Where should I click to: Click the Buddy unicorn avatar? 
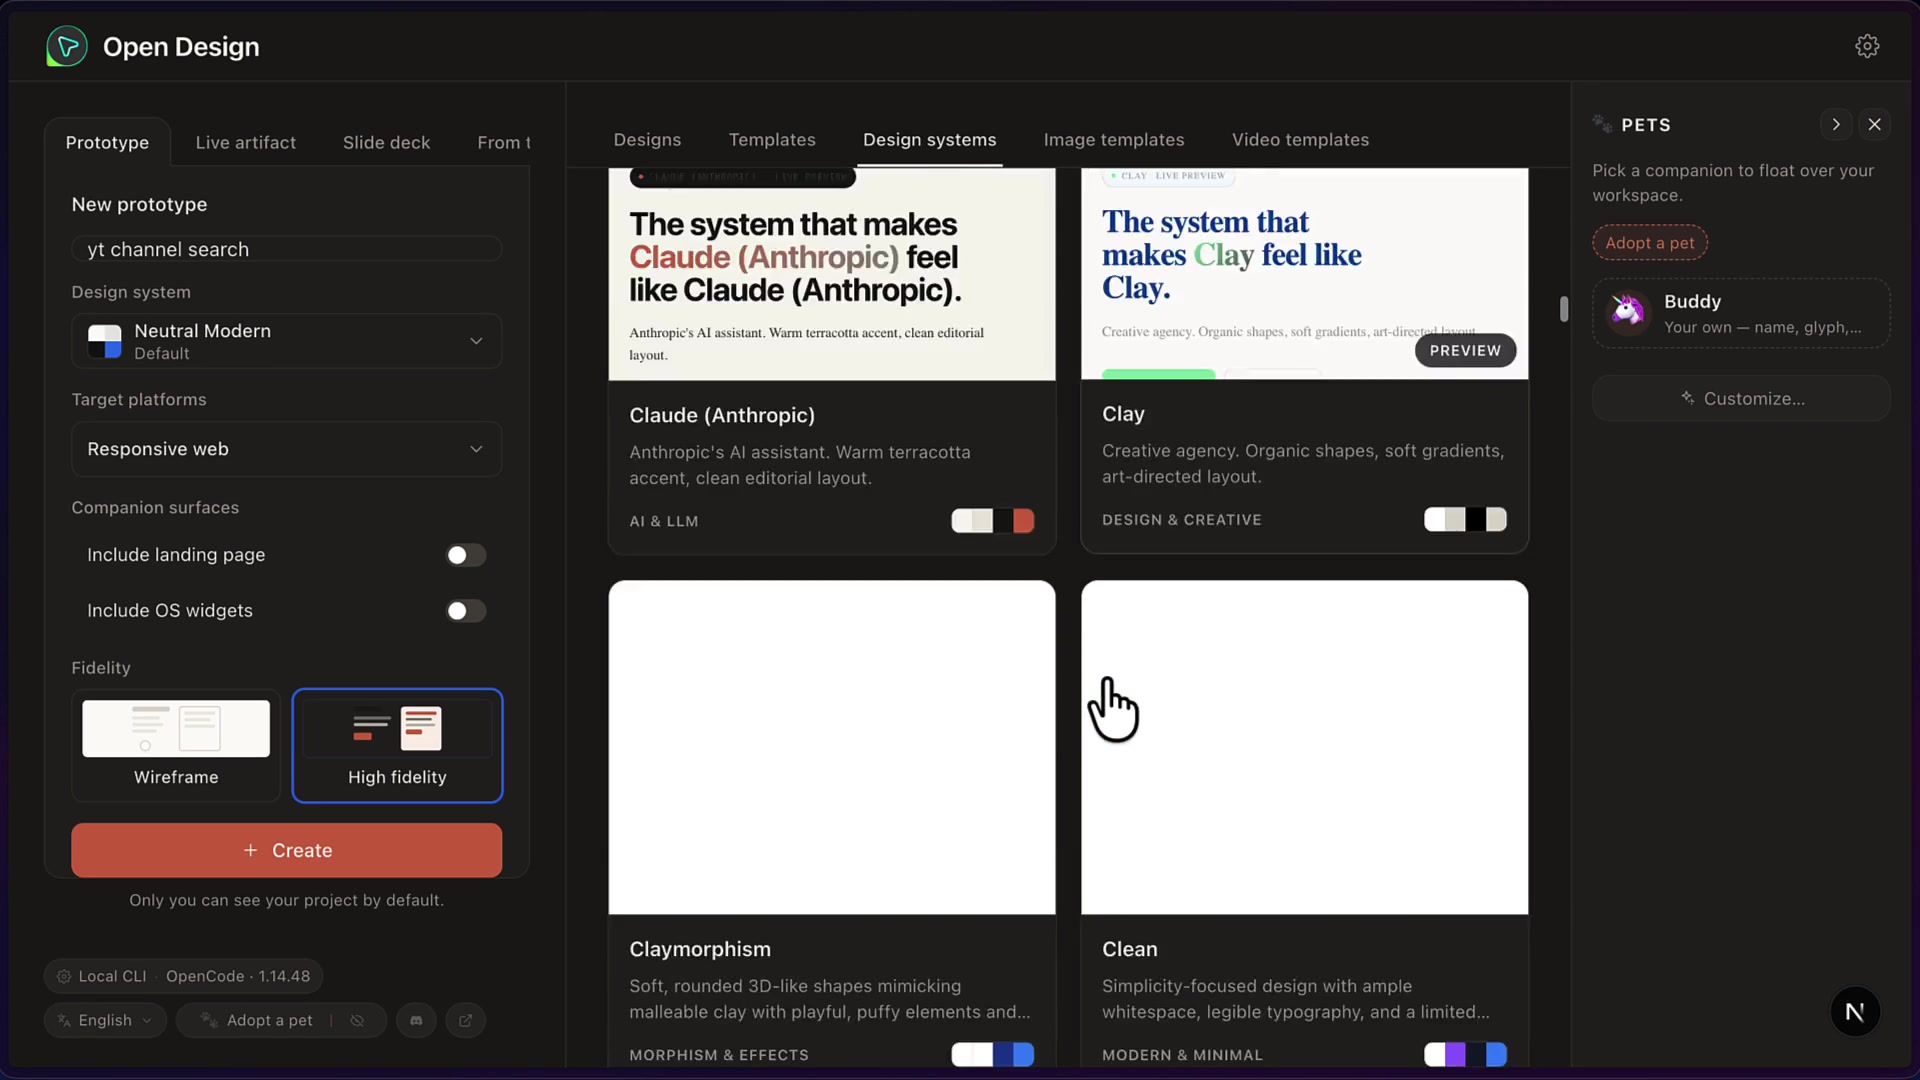click(1628, 312)
